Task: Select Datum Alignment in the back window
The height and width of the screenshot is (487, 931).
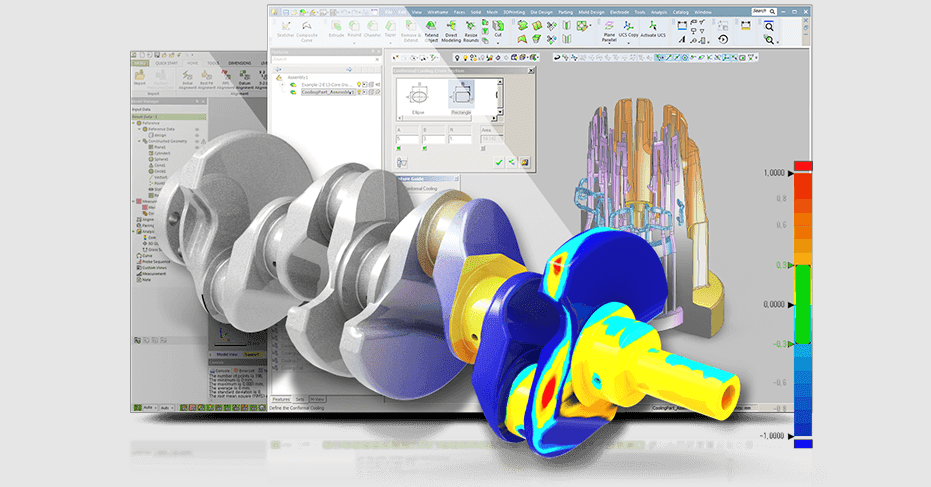Action: pyautogui.click(x=244, y=78)
